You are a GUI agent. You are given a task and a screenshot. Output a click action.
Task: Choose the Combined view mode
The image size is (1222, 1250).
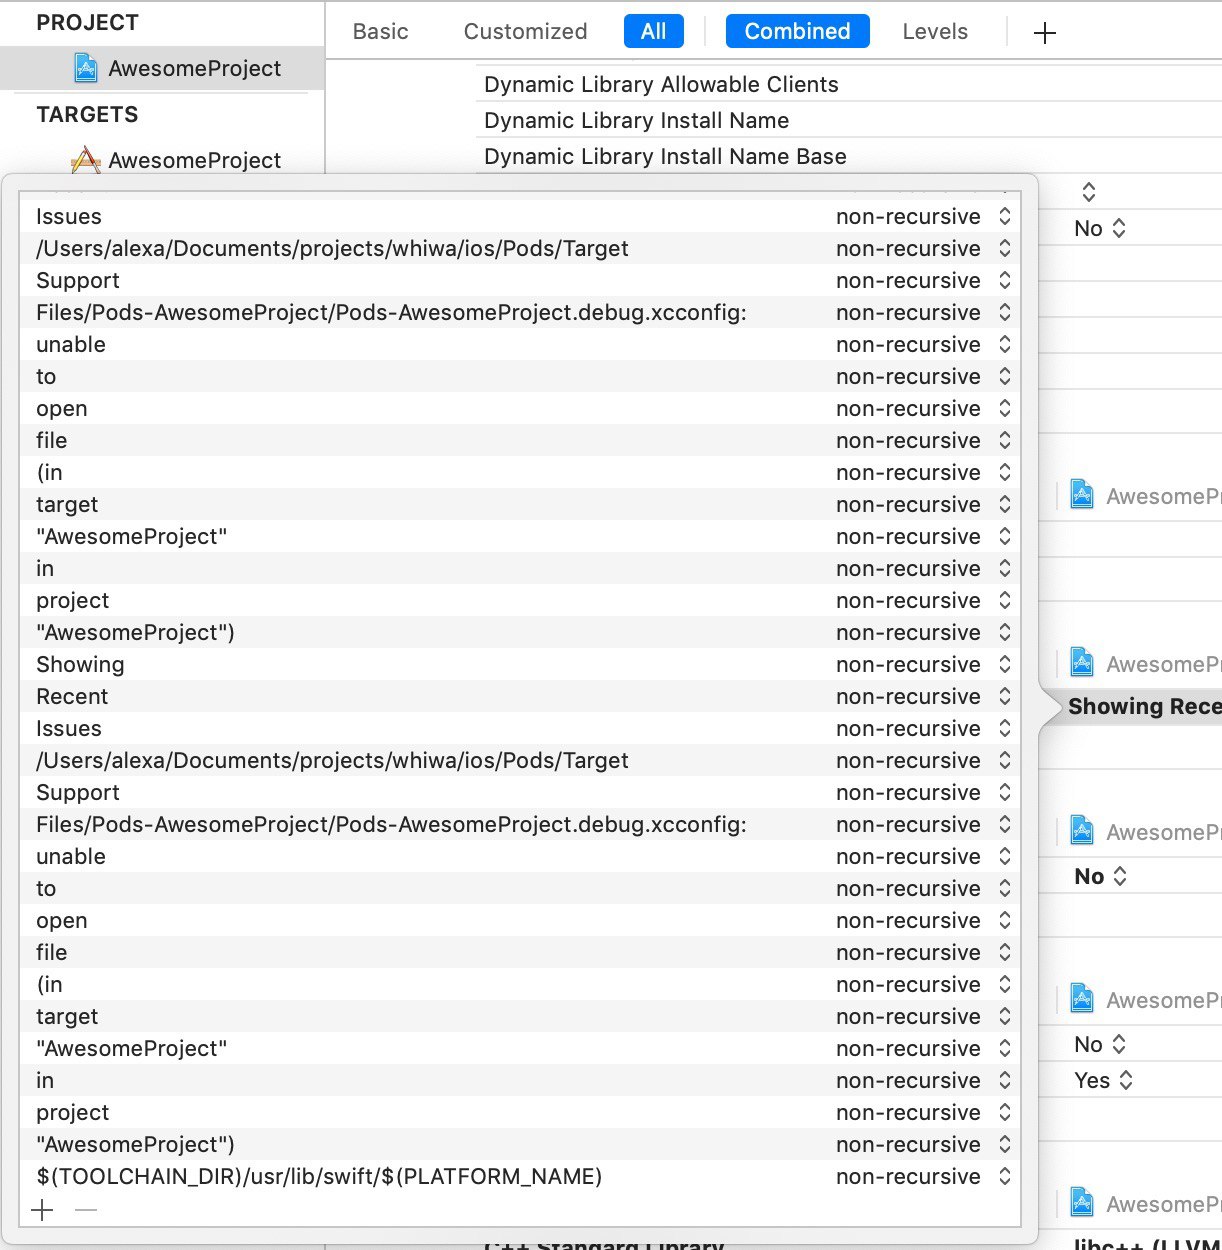coord(797,31)
